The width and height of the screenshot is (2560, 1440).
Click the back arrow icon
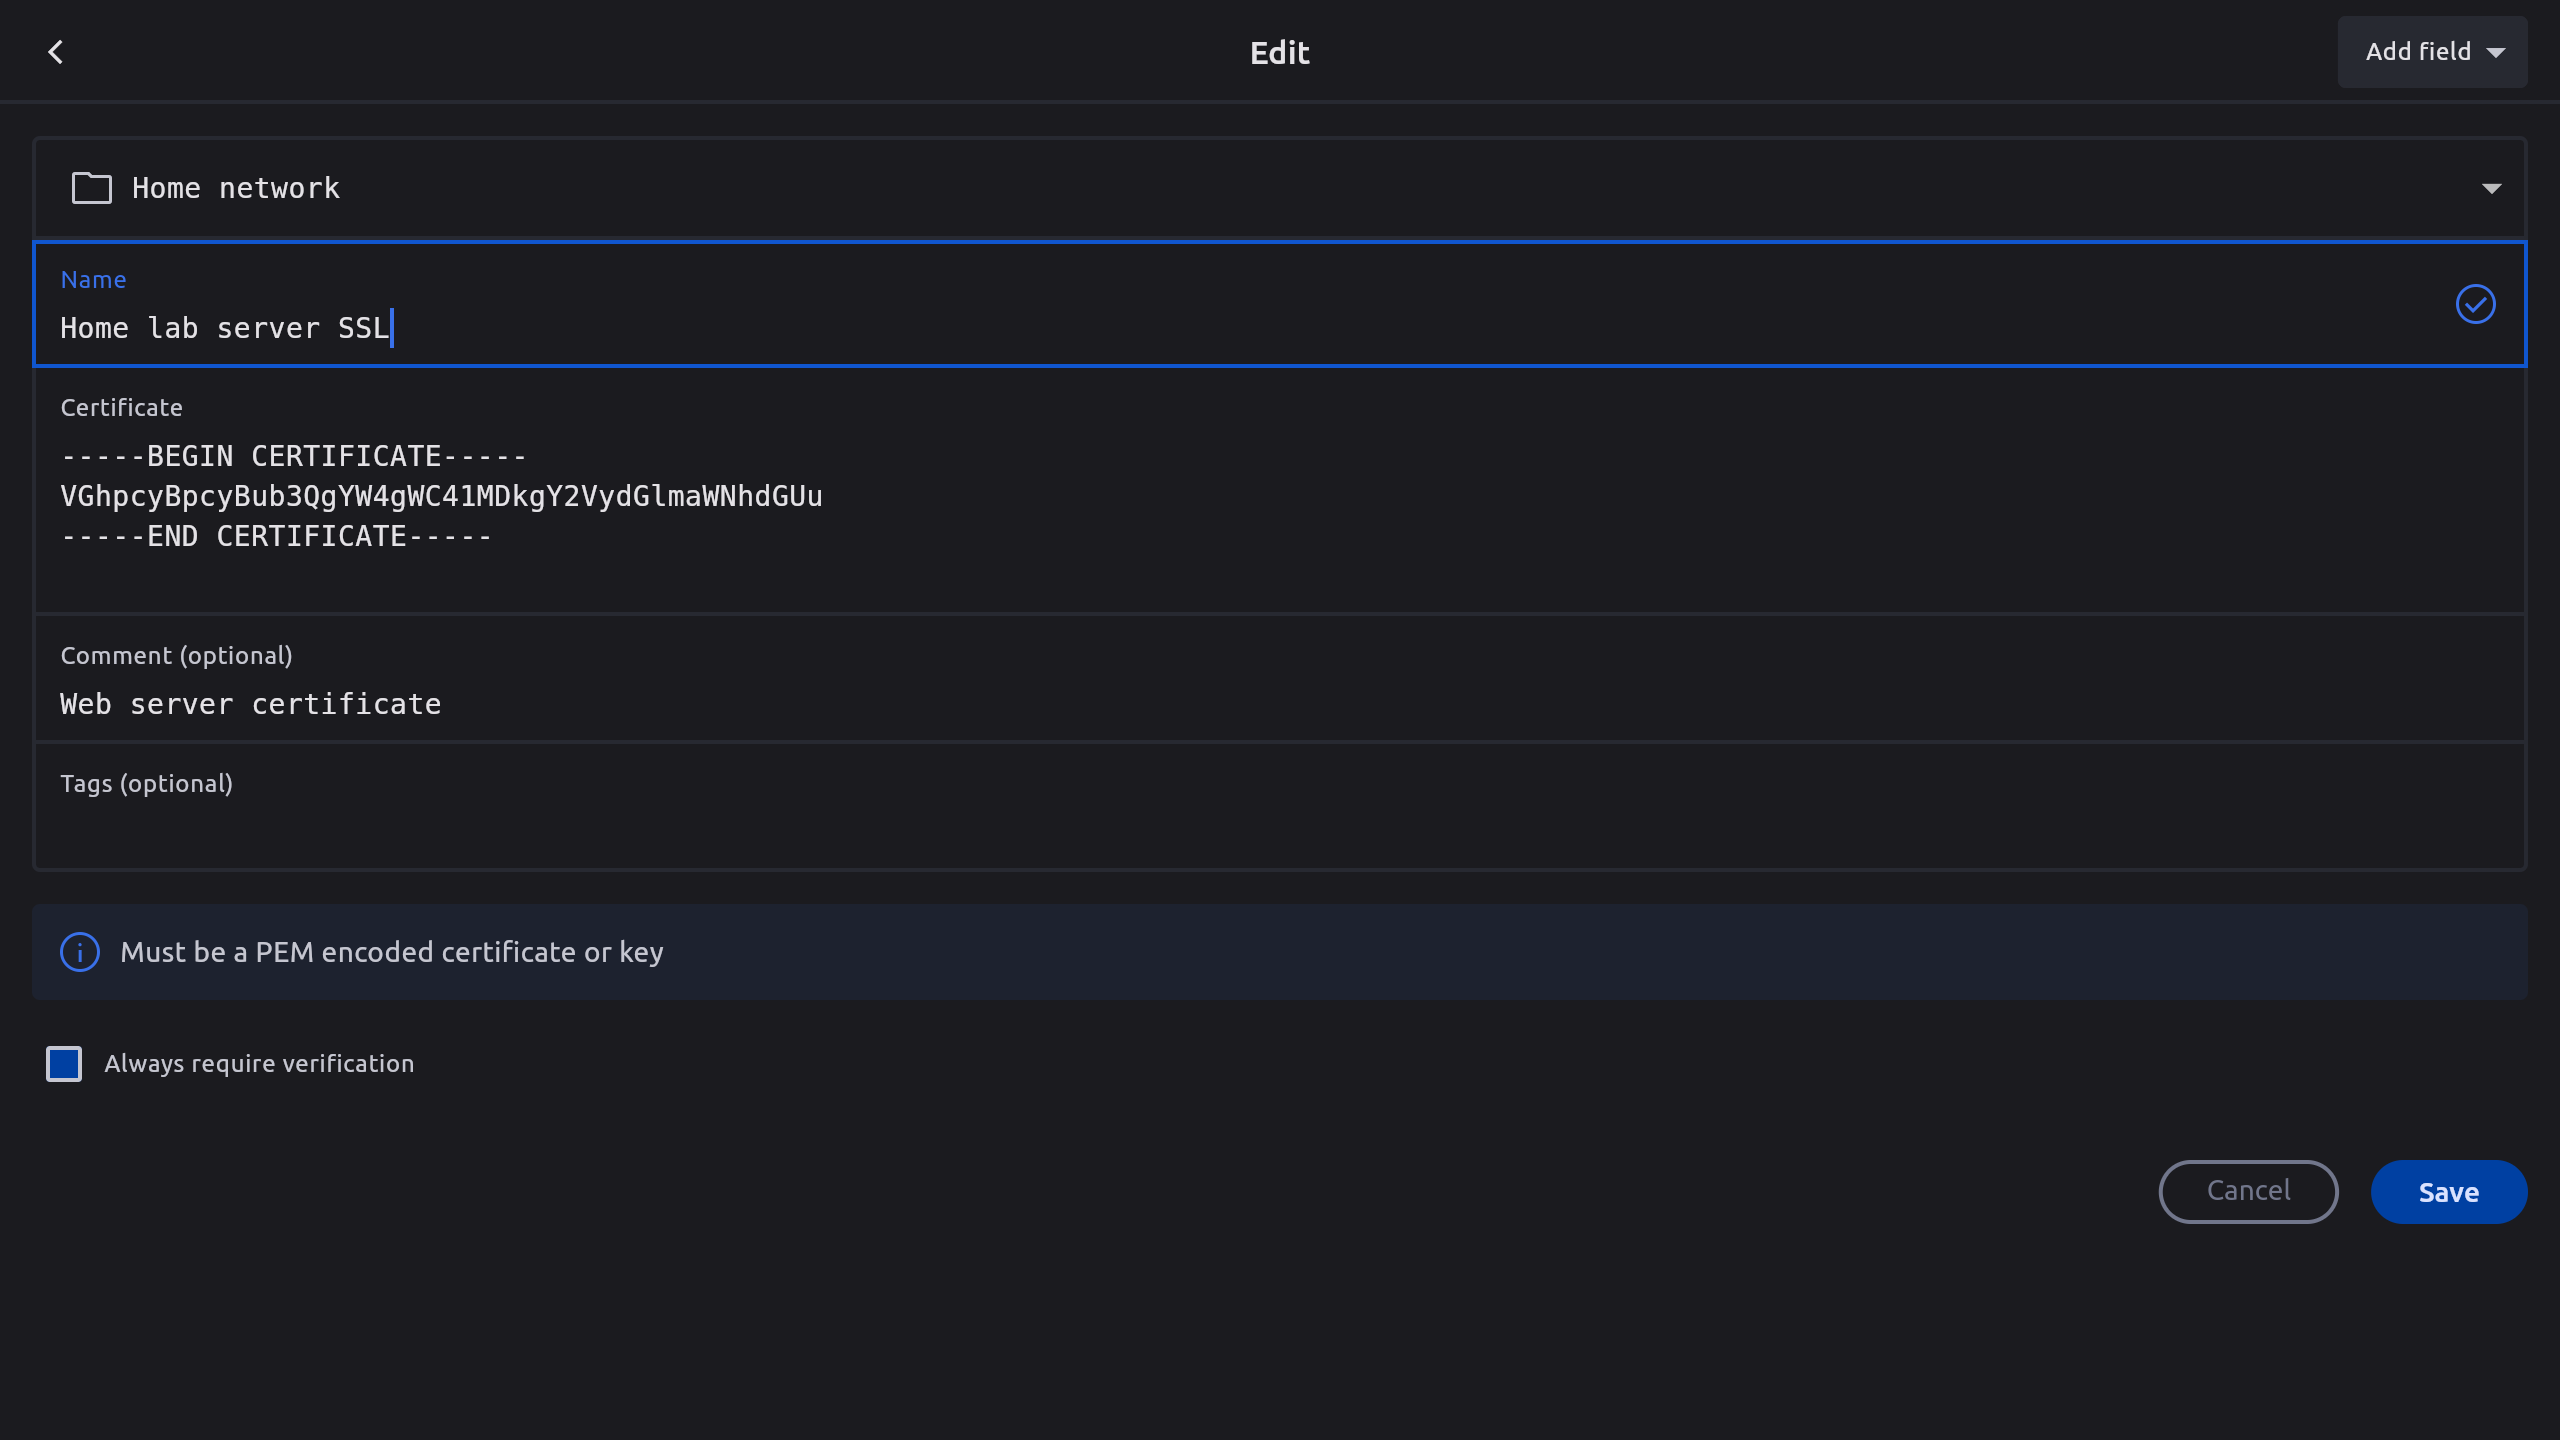56,52
